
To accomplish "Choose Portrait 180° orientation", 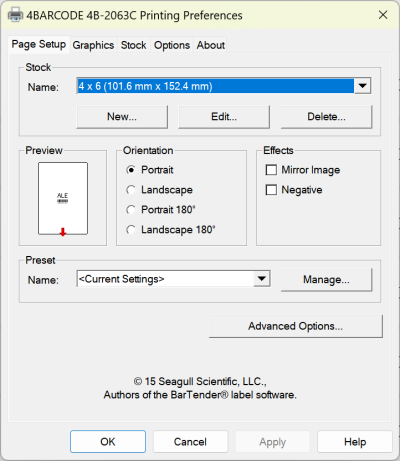I will pos(131,210).
